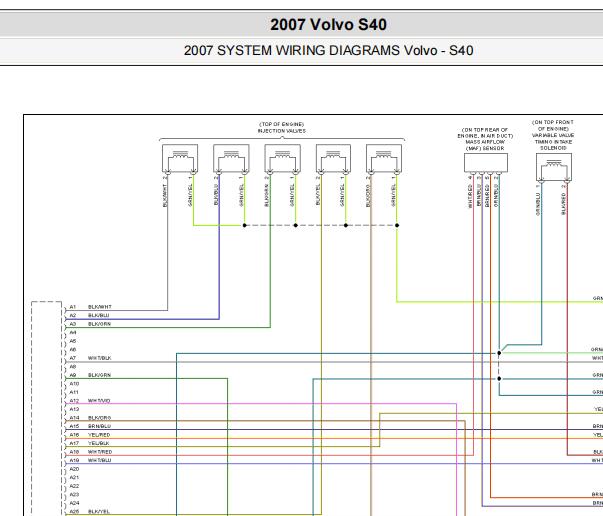Select connector pin label A12
This screenshot has width=603, height=516.
click(74, 401)
